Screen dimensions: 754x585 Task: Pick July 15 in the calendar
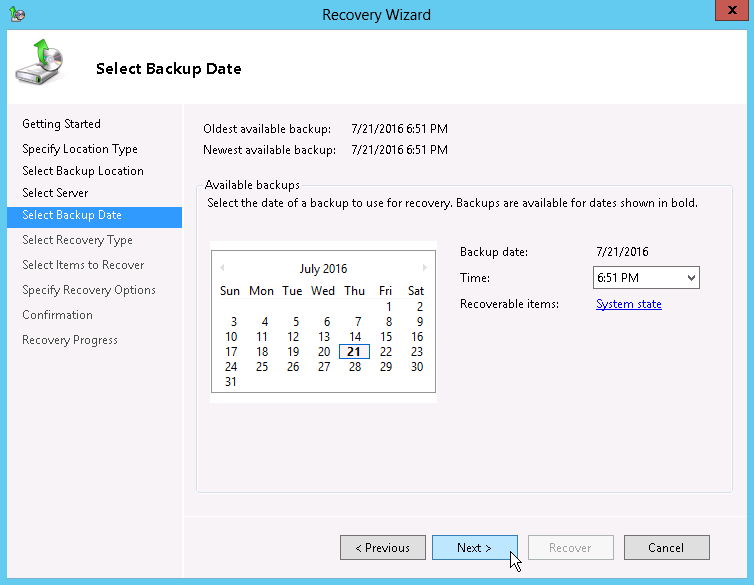tap(386, 337)
